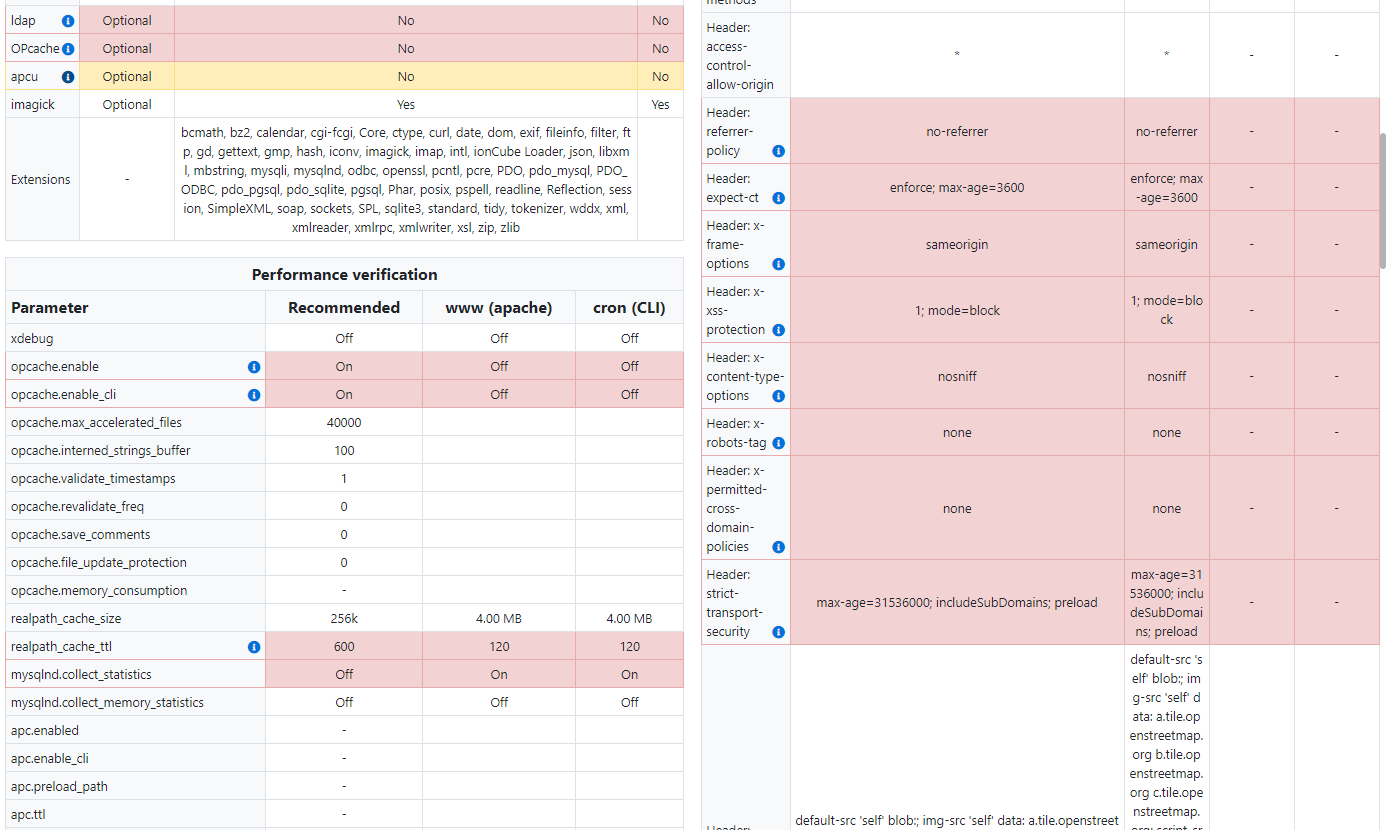The image size is (1388, 830).
Task: Click info icon for expect-ct header
Action: click(x=779, y=199)
